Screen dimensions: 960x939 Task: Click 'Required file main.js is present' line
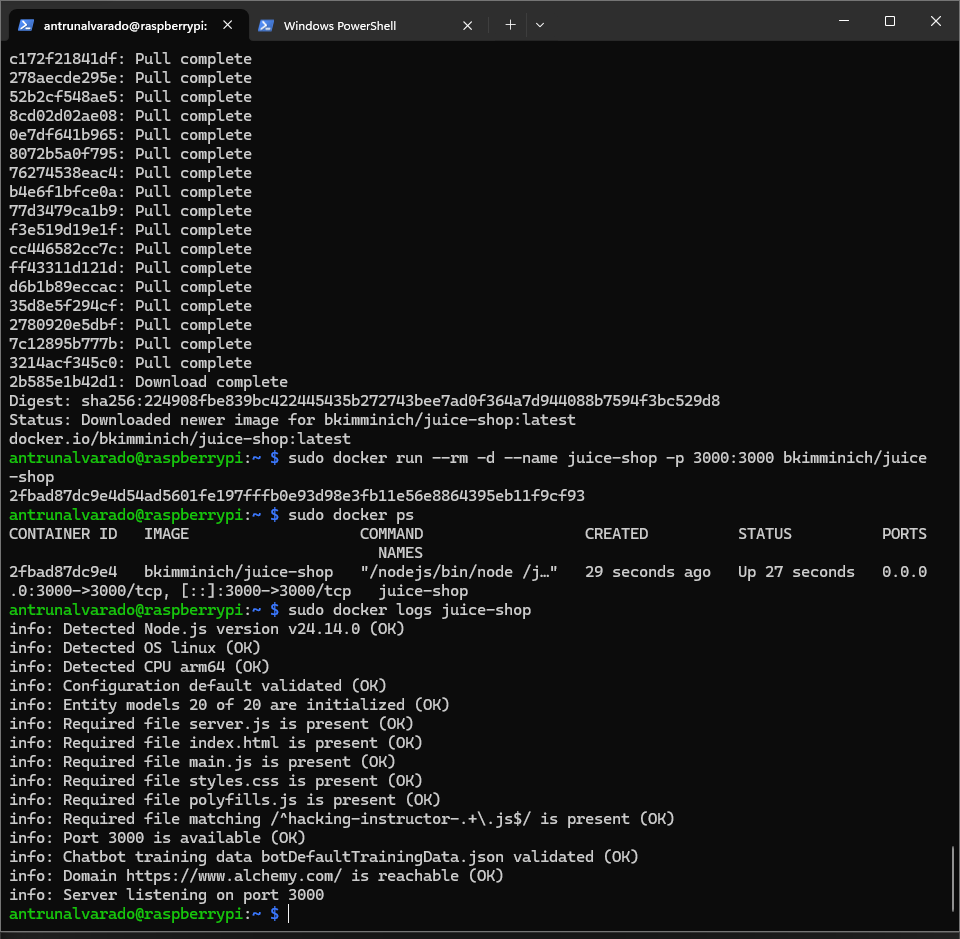tap(203, 761)
